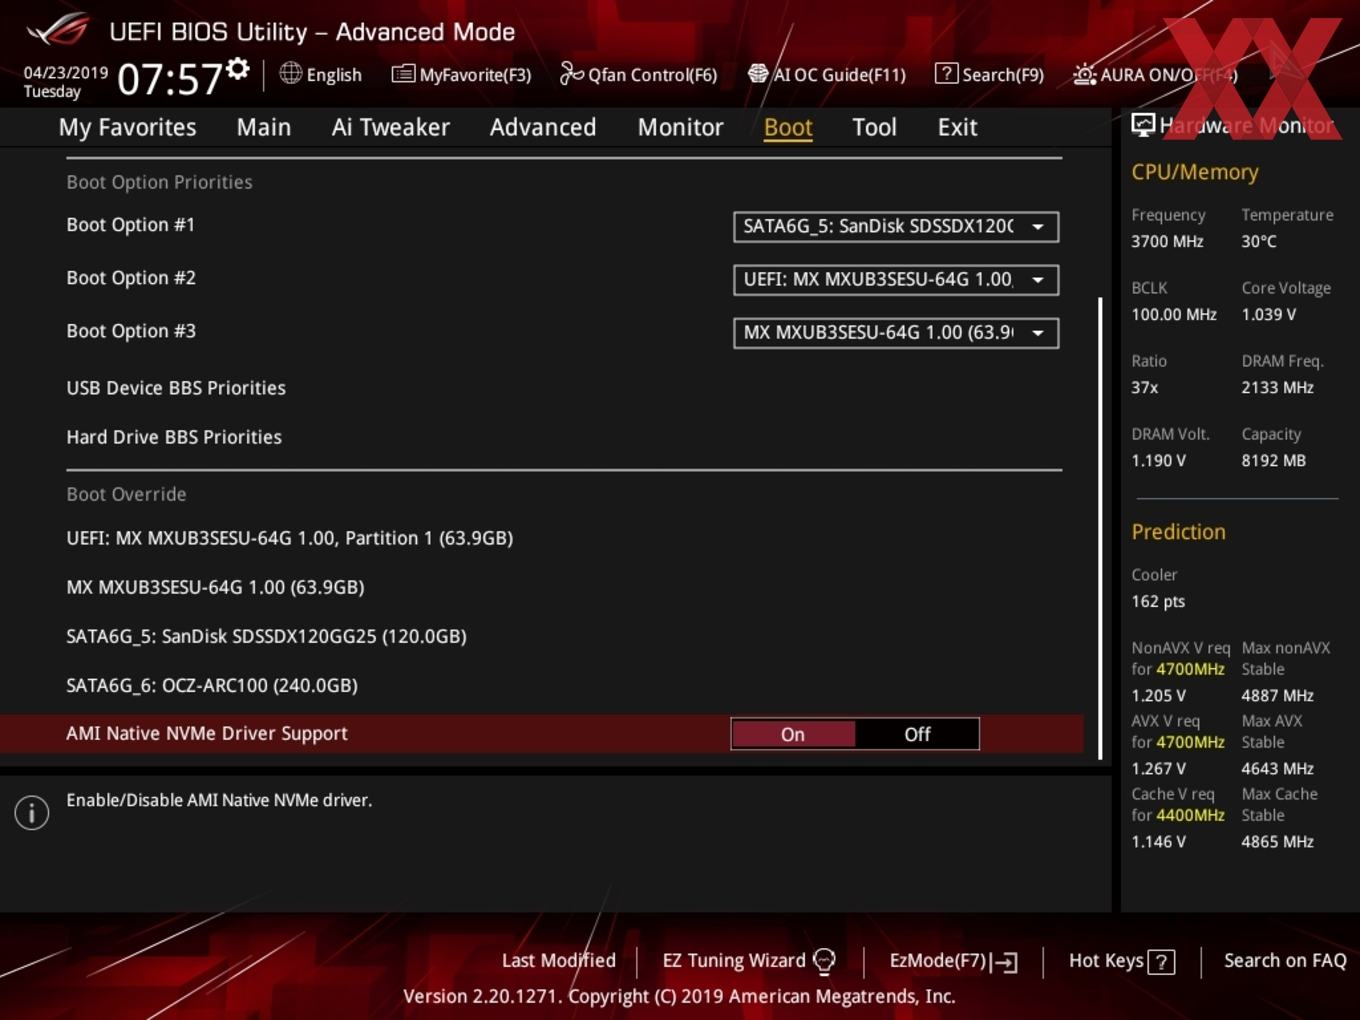Image resolution: width=1360 pixels, height=1020 pixels.
Task: Click the 07:57 clock display
Action: tap(169, 79)
